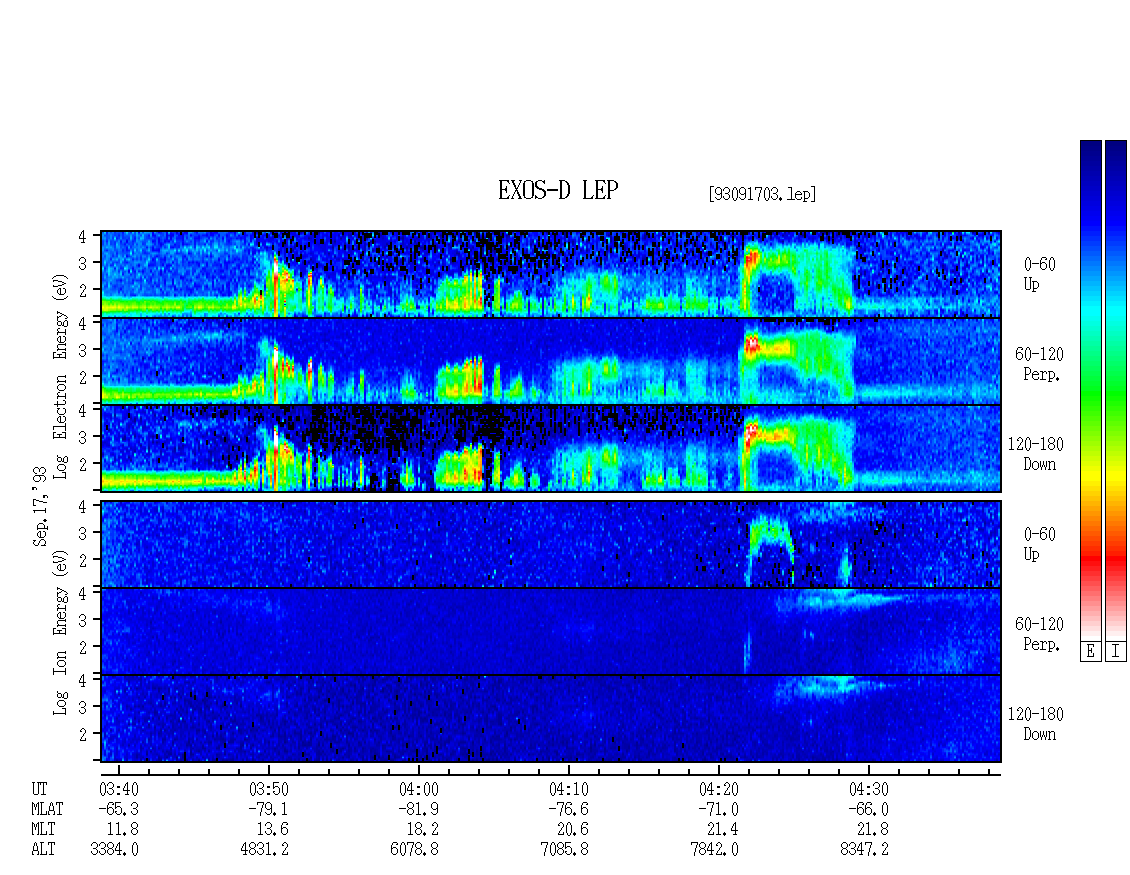Click the MLT value 13.6

tap(273, 830)
